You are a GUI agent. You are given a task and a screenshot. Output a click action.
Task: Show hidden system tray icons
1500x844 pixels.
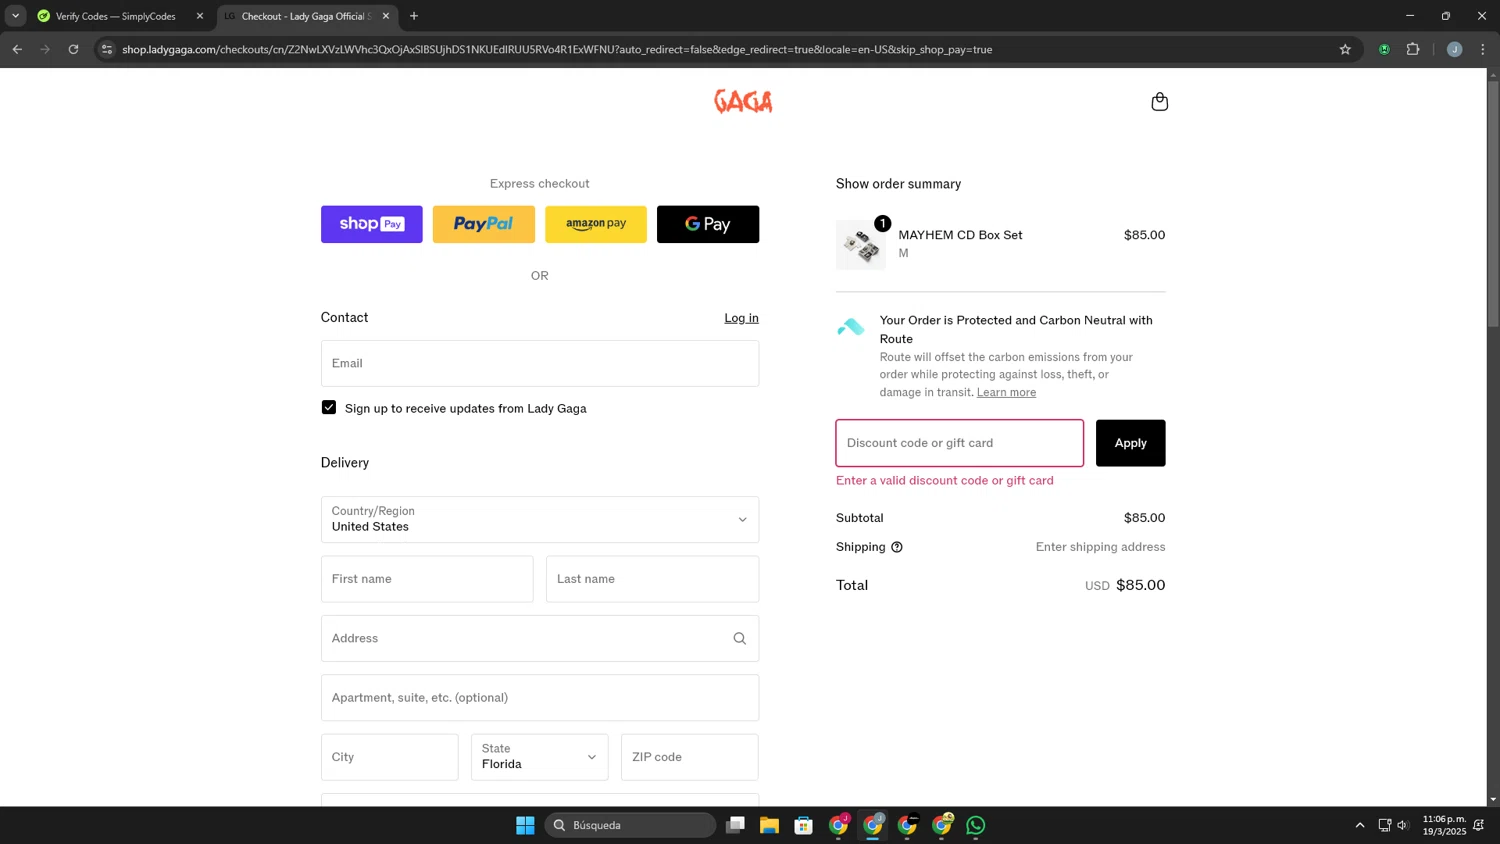point(1360,825)
